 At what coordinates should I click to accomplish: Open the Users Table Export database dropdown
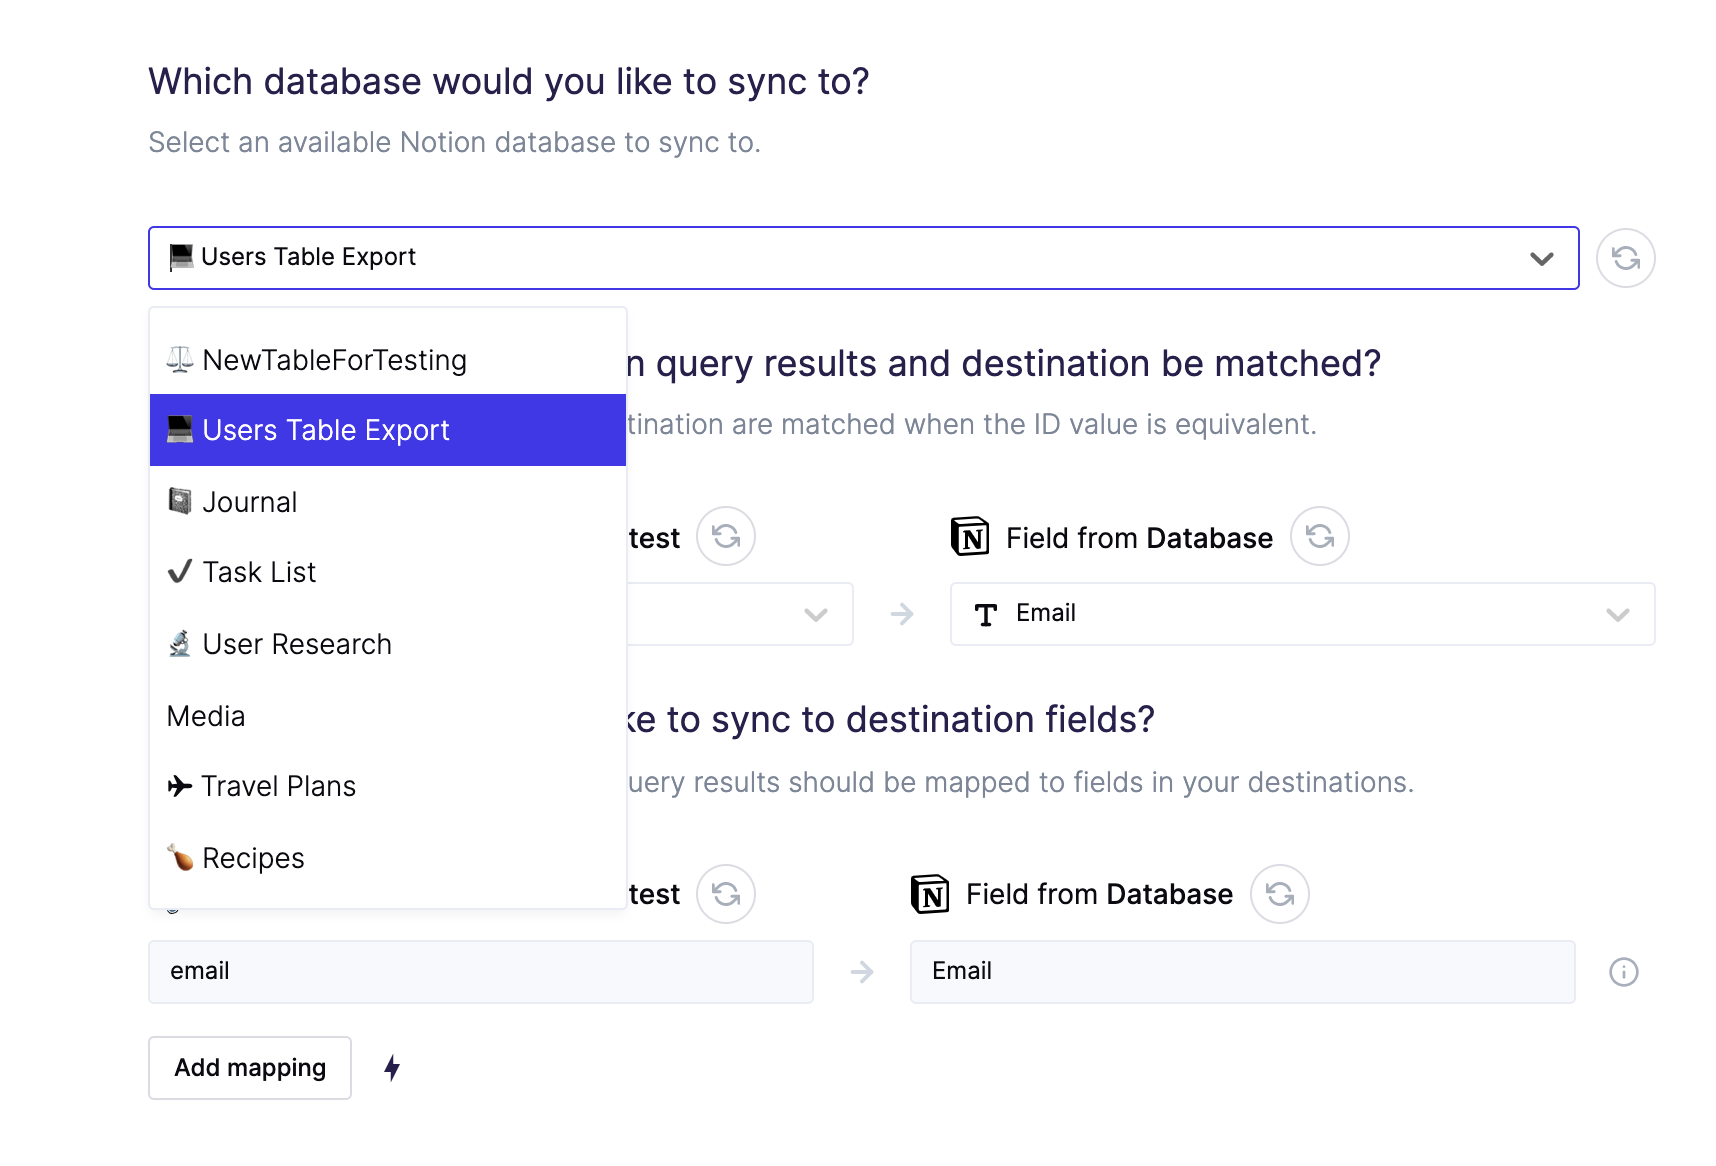coord(863,258)
